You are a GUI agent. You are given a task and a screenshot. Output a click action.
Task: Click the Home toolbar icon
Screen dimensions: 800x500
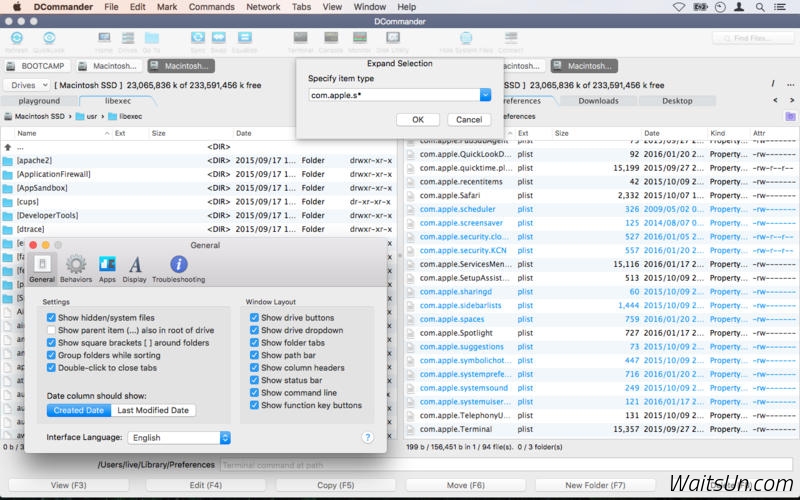pos(104,38)
